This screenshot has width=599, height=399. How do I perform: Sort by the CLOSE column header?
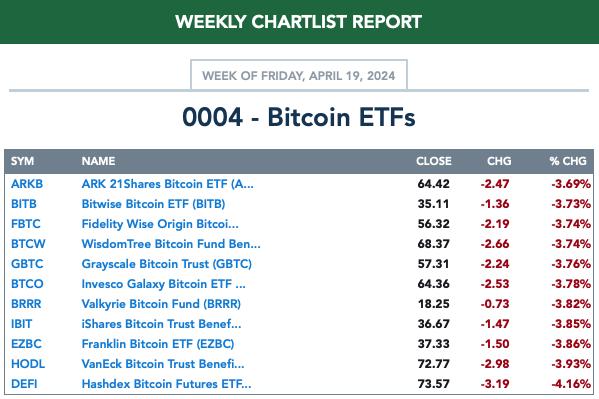click(434, 161)
